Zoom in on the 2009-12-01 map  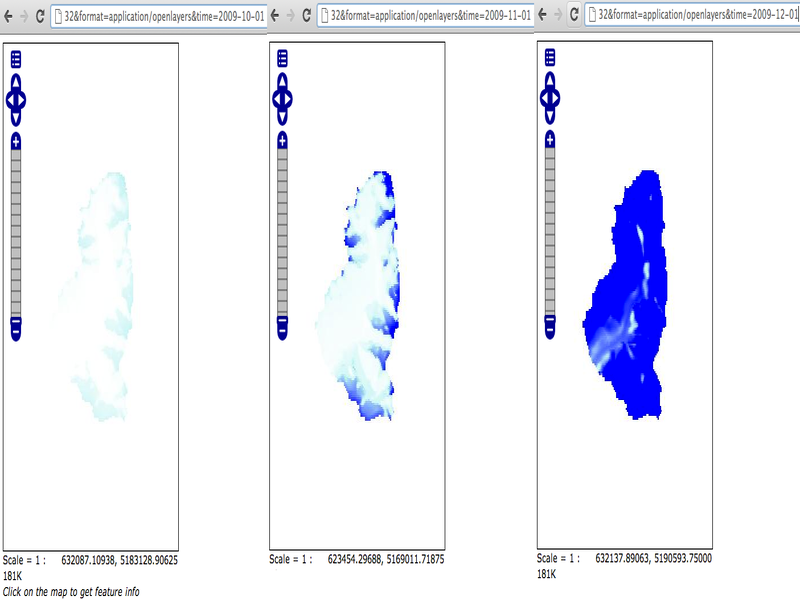click(549, 142)
